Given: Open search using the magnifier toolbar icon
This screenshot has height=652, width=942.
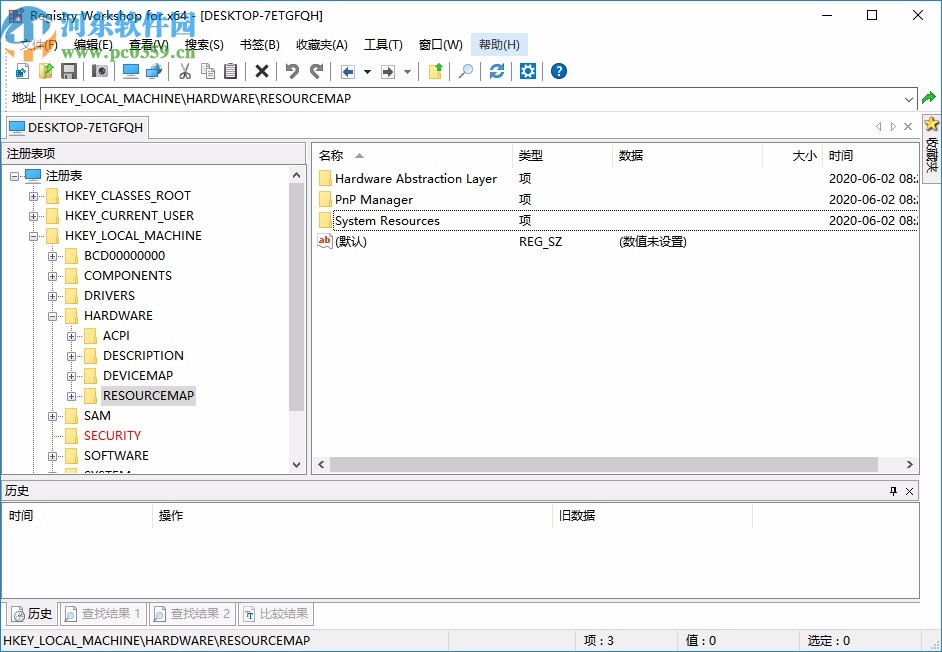Looking at the screenshot, I should click(464, 71).
